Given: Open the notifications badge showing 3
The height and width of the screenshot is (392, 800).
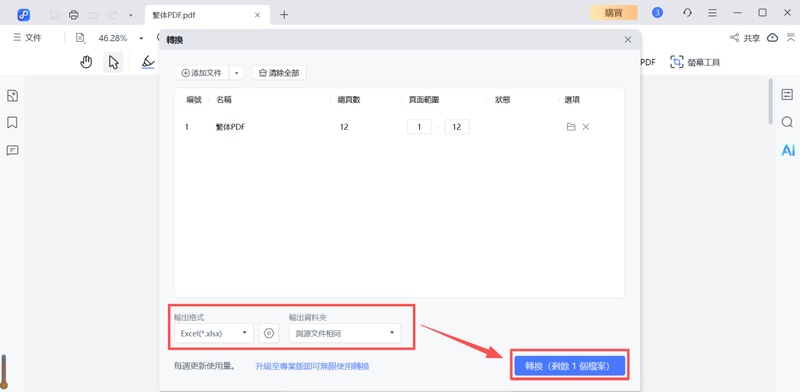Looking at the screenshot, I should tap(657, 13).
